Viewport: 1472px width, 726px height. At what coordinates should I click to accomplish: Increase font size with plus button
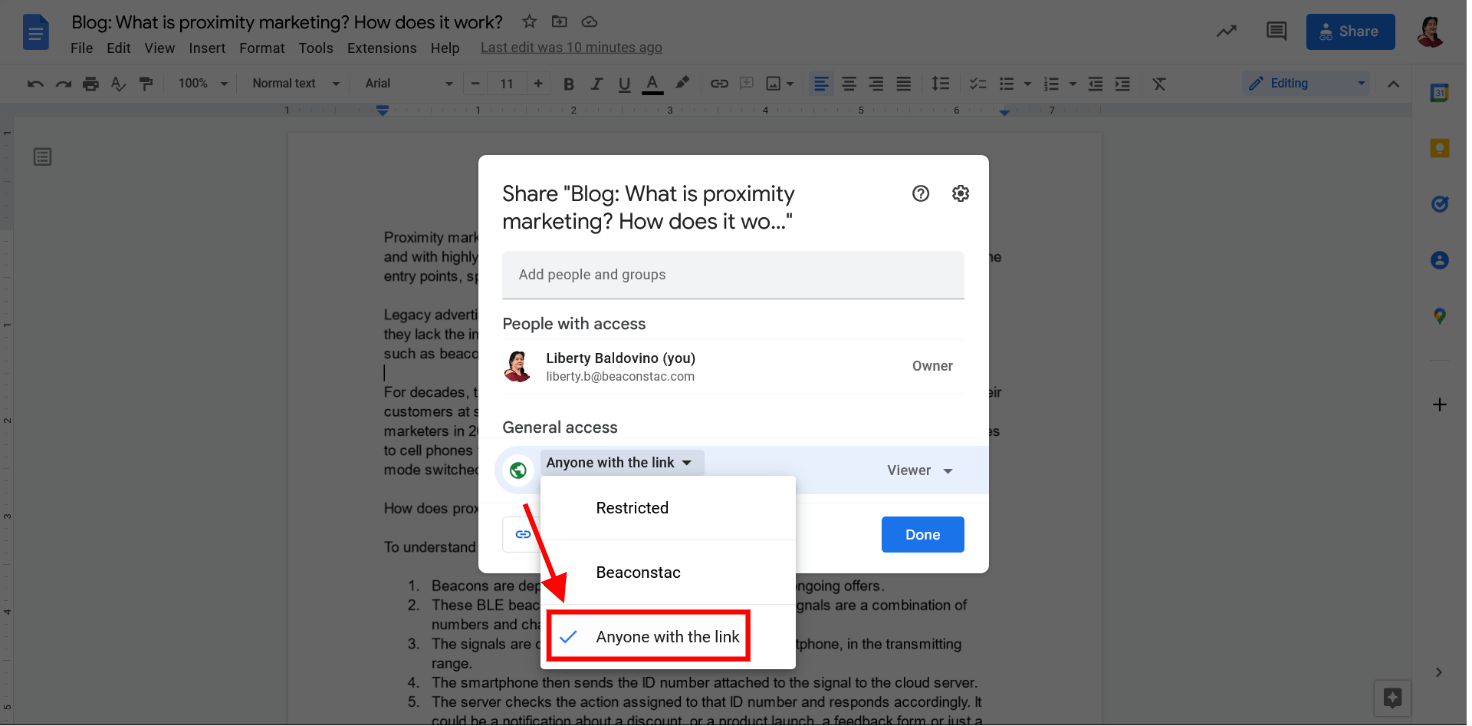tap(538, 84)
